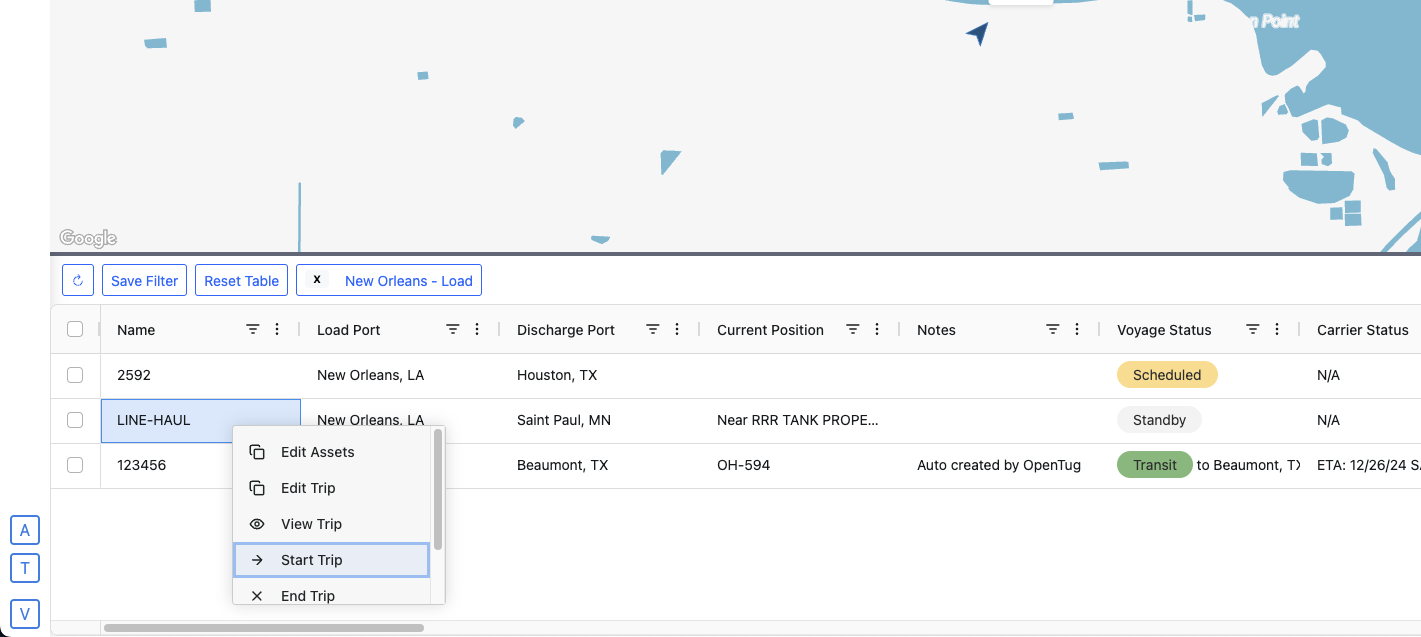
Task: Check the box for trip 2592
Action: (x=75, y=375)
